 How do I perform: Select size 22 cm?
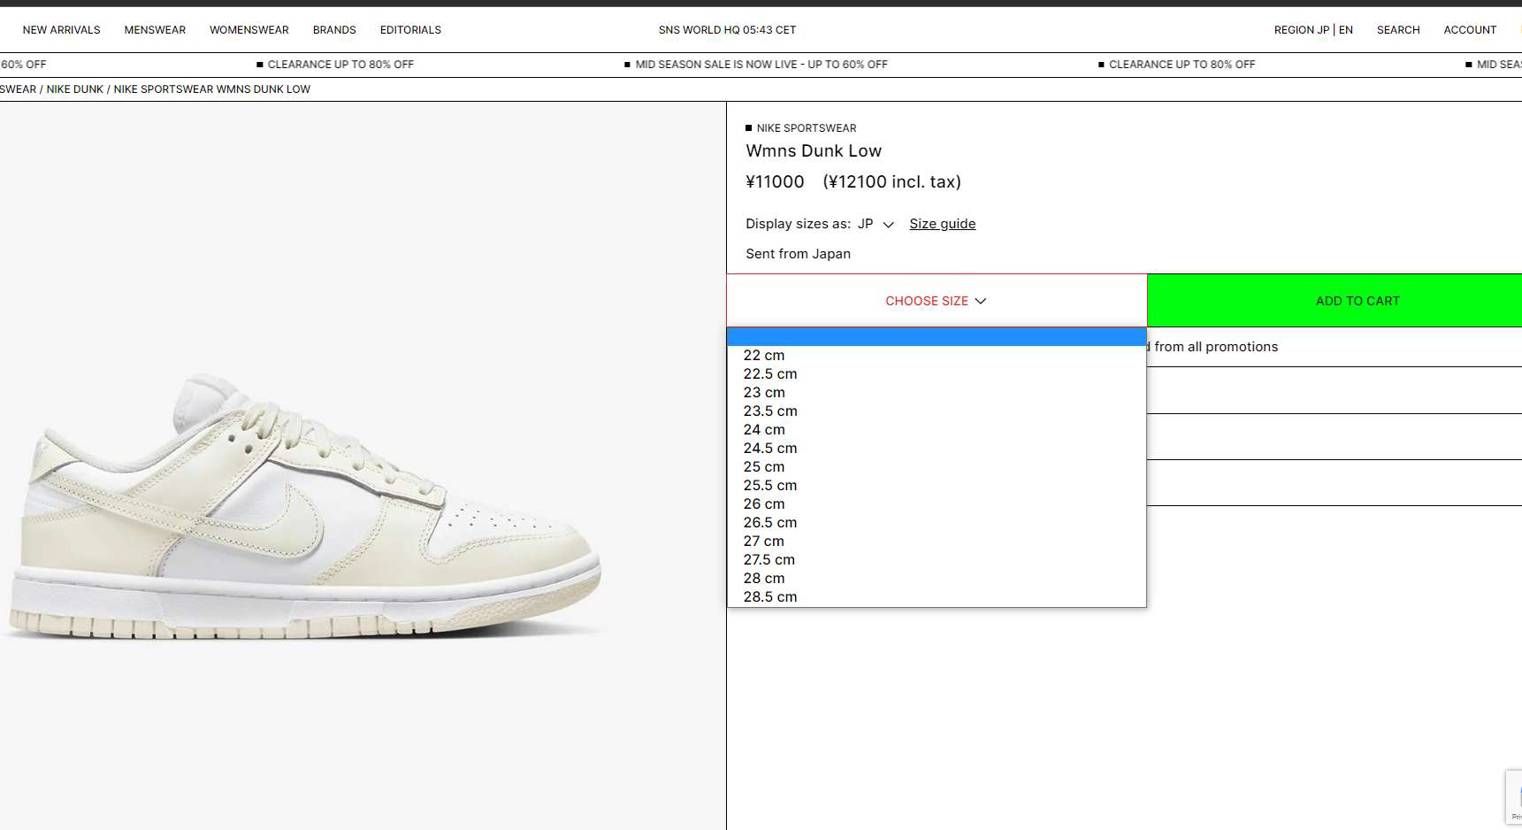coord(936,355)
